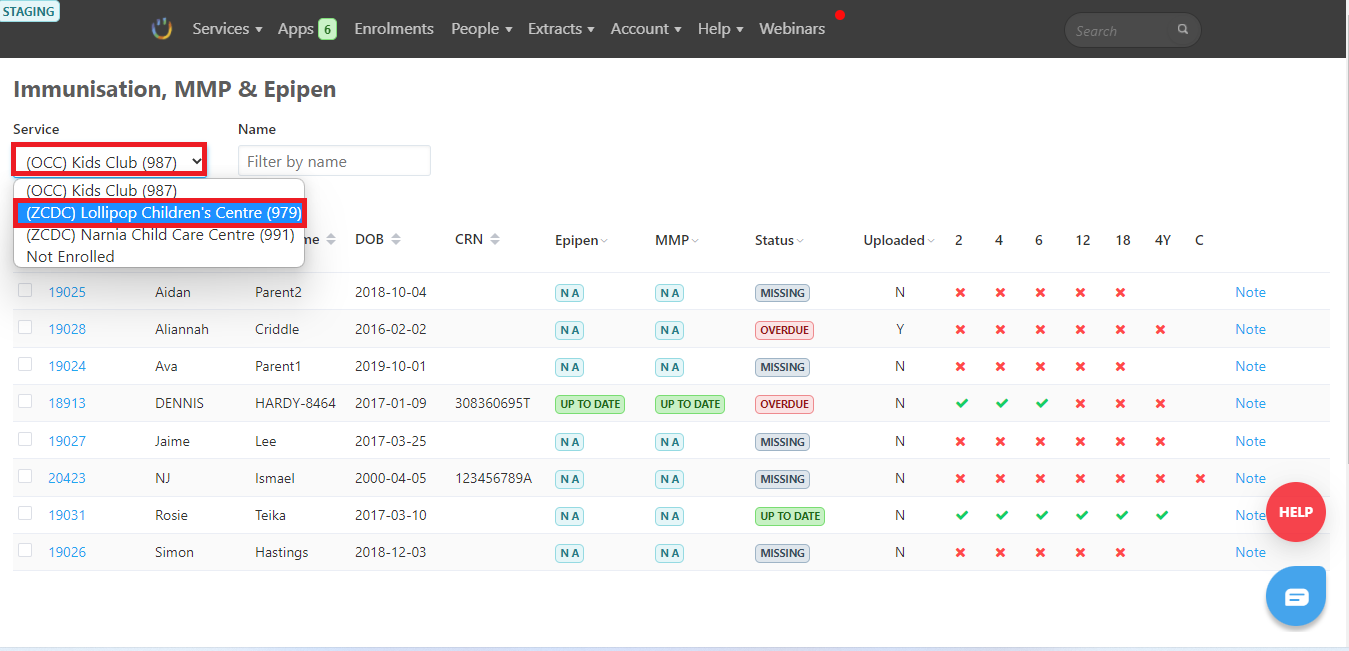1349x651 pixels.
Task: Open the Account menu
Action: pyautogui.click(x=646, y=29)
